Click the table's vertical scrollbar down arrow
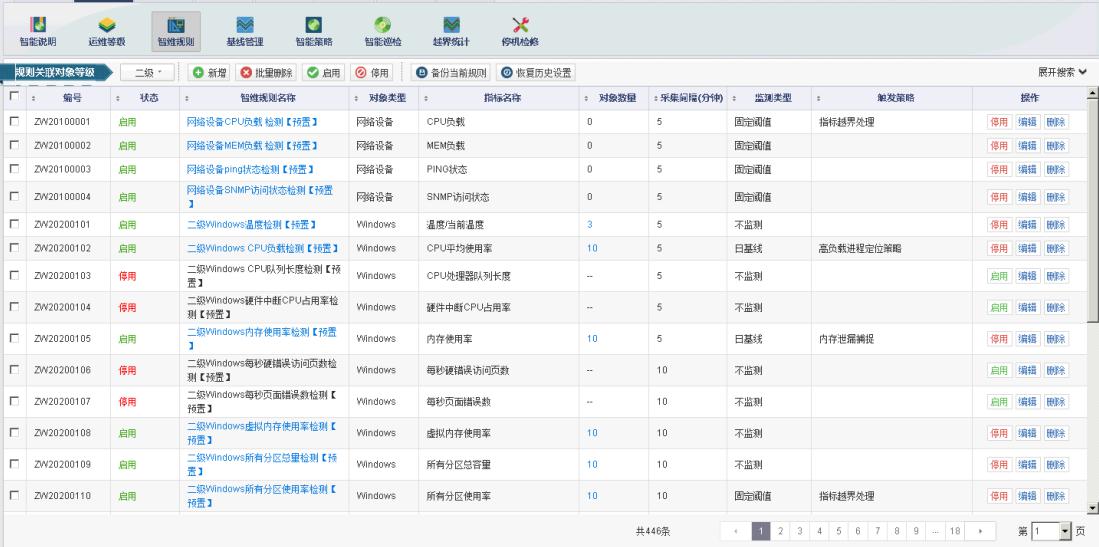 click(x=1092, y=507)
